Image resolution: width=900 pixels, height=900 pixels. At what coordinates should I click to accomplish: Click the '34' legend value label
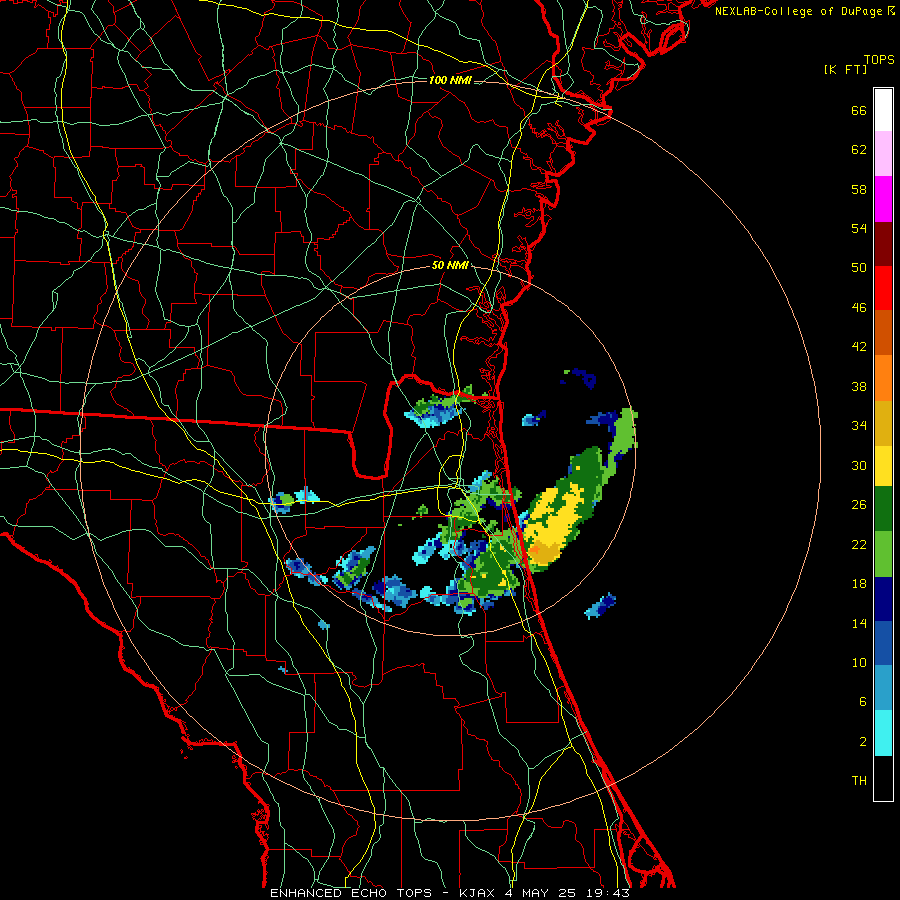tap(859, 426)
